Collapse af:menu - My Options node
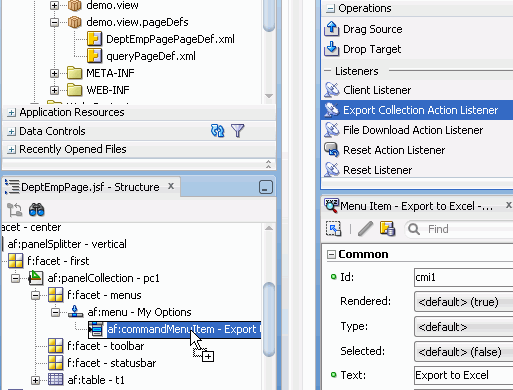The width and height of the screenshot is (513, 390). 55,312
